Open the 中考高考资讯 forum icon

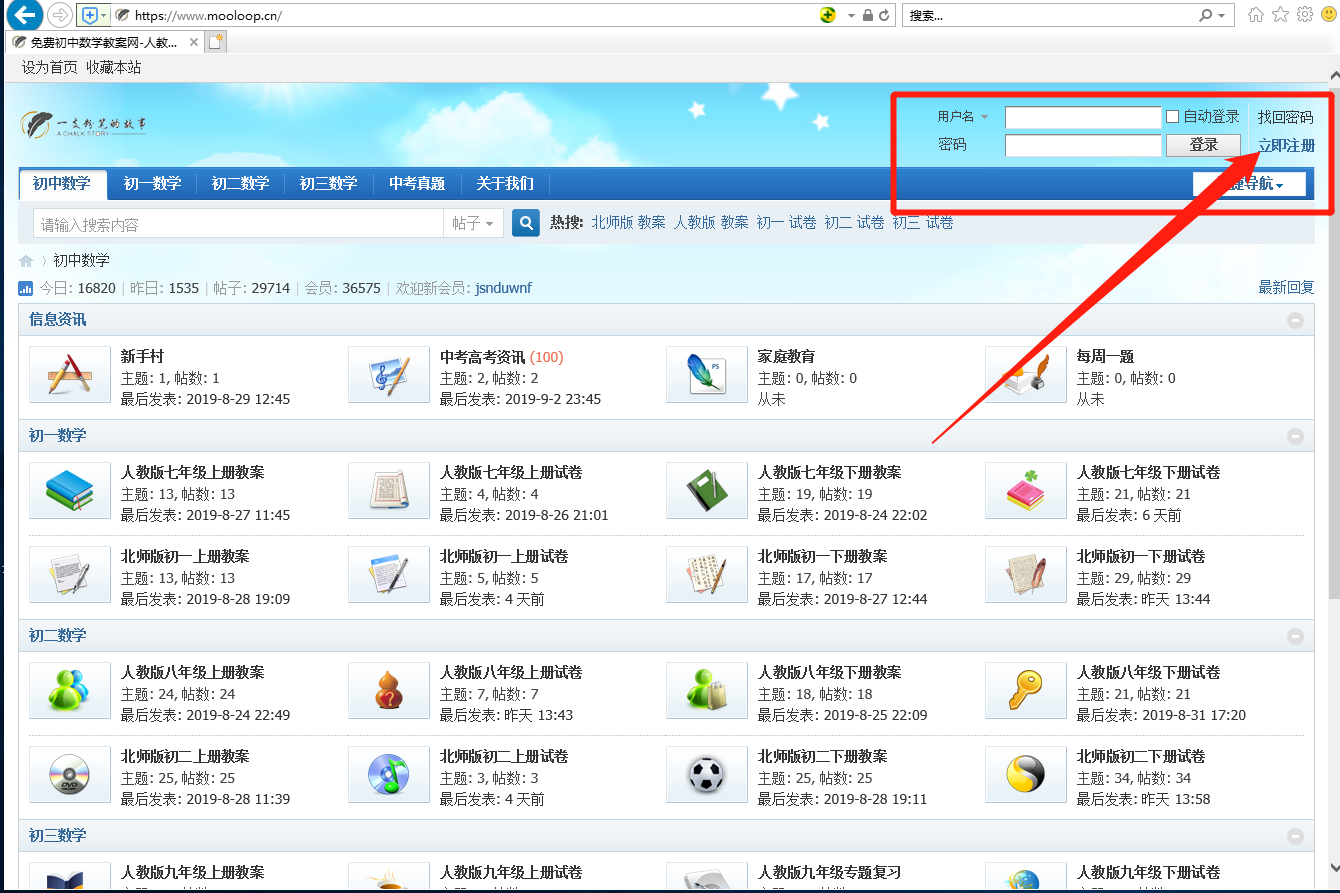(389, 375)
